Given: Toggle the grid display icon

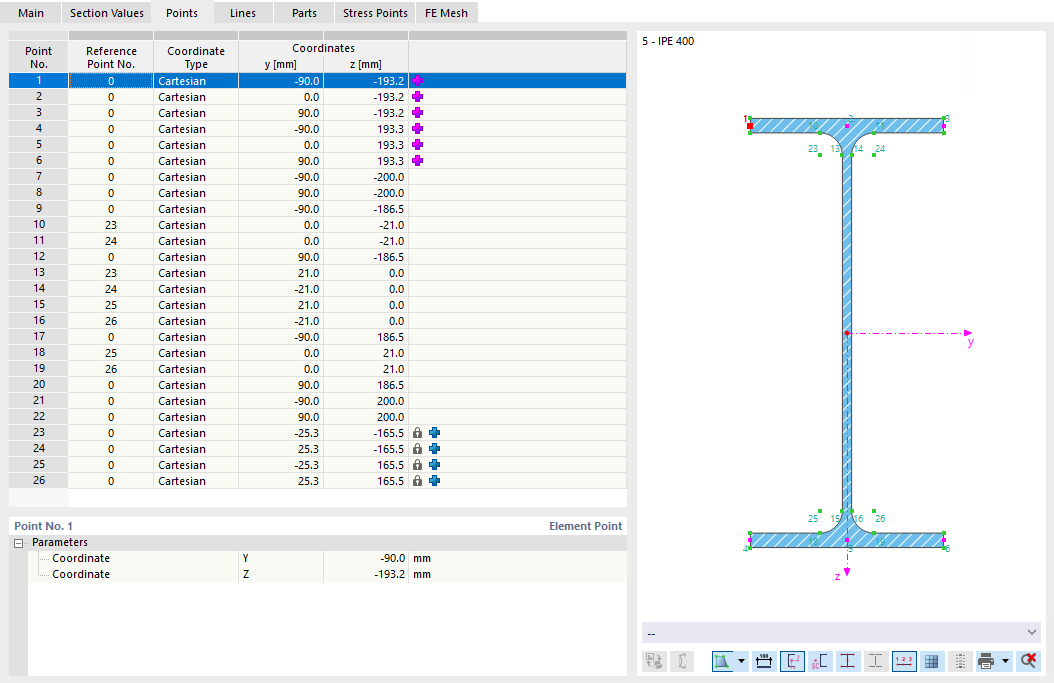Looking at the screenshot, I should click(931, 661).
